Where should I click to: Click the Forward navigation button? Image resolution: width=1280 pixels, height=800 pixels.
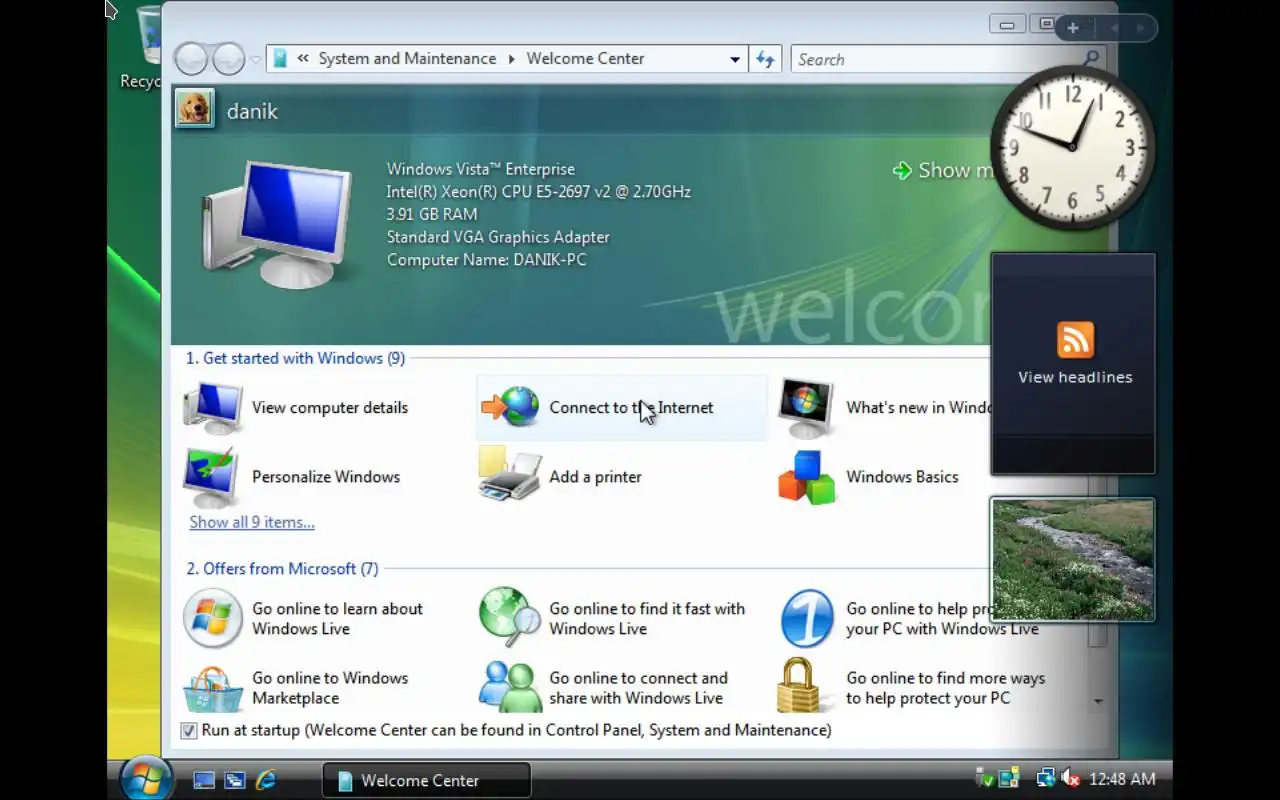click(228, 59)
